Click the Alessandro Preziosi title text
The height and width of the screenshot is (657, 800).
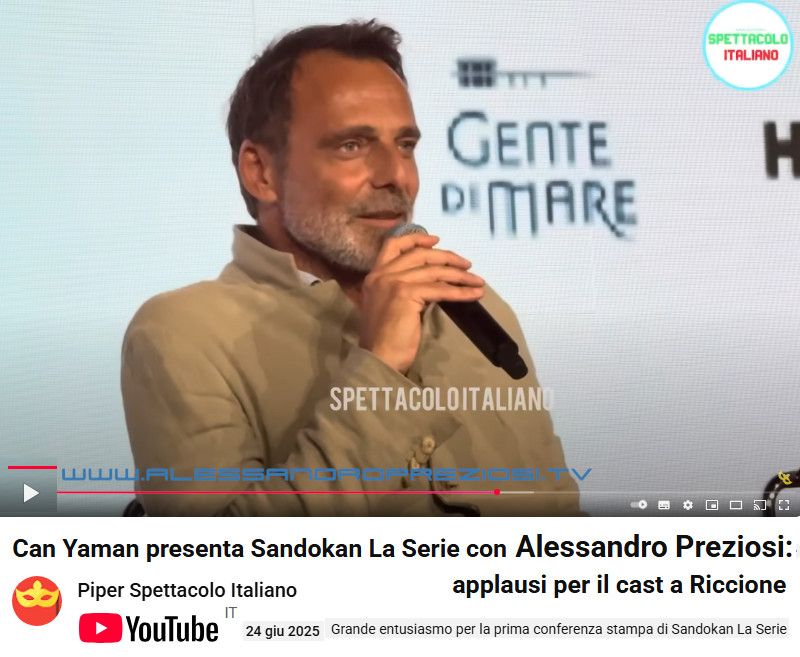click(x=654, y=547)
